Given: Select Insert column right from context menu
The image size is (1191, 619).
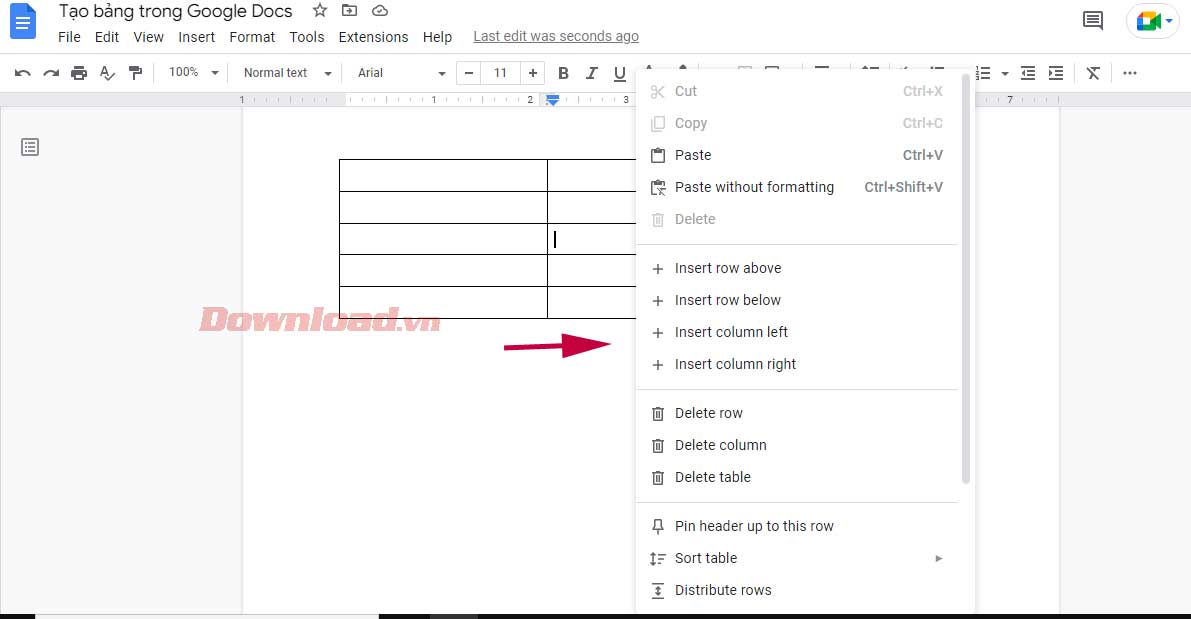Looking at the screenshot, I should tap(735, 364).
